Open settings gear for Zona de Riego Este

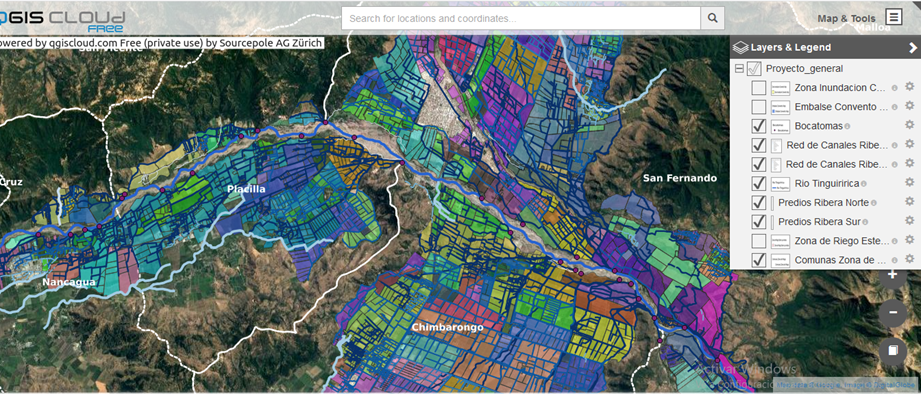pyautogui.click(x=910, y=240)
